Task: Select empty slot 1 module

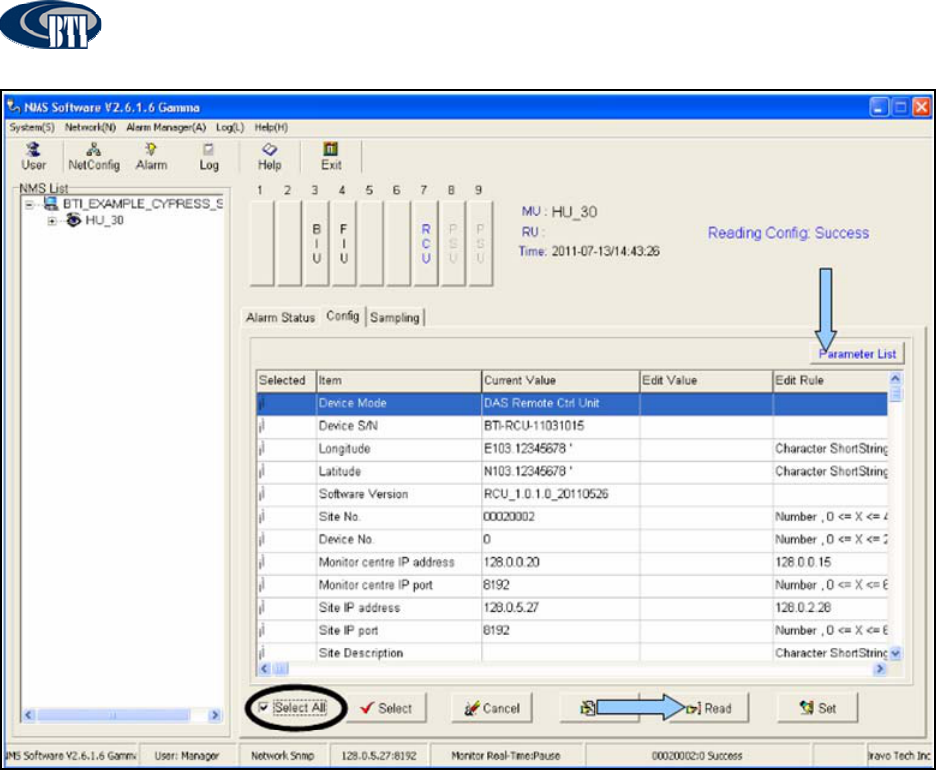Action: pos(261,244)
